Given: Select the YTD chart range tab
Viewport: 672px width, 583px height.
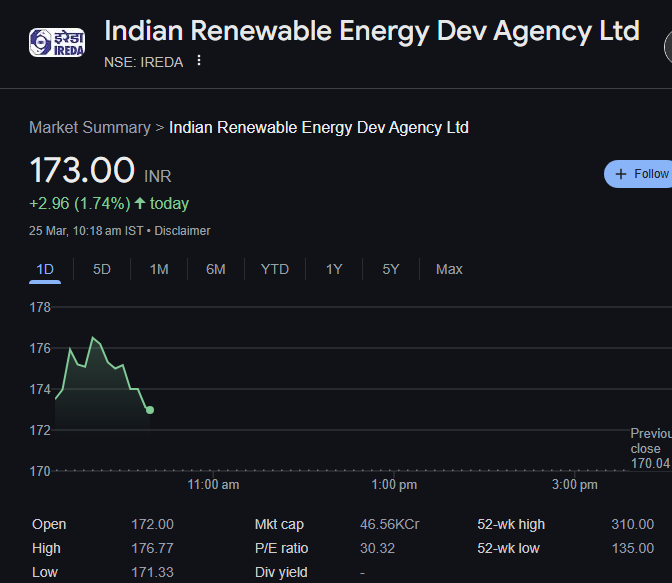Looking at the screenshot, I should pyautogui.click(x=275, y=269).
